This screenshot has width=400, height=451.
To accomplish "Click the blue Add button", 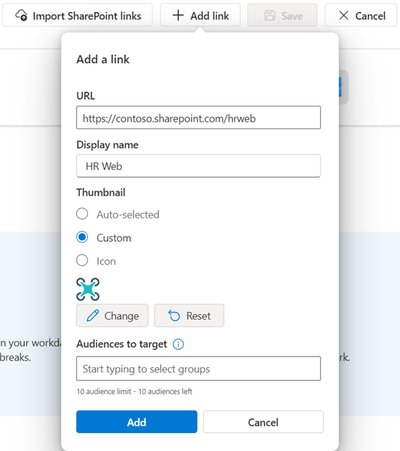I will click(137, 422).
